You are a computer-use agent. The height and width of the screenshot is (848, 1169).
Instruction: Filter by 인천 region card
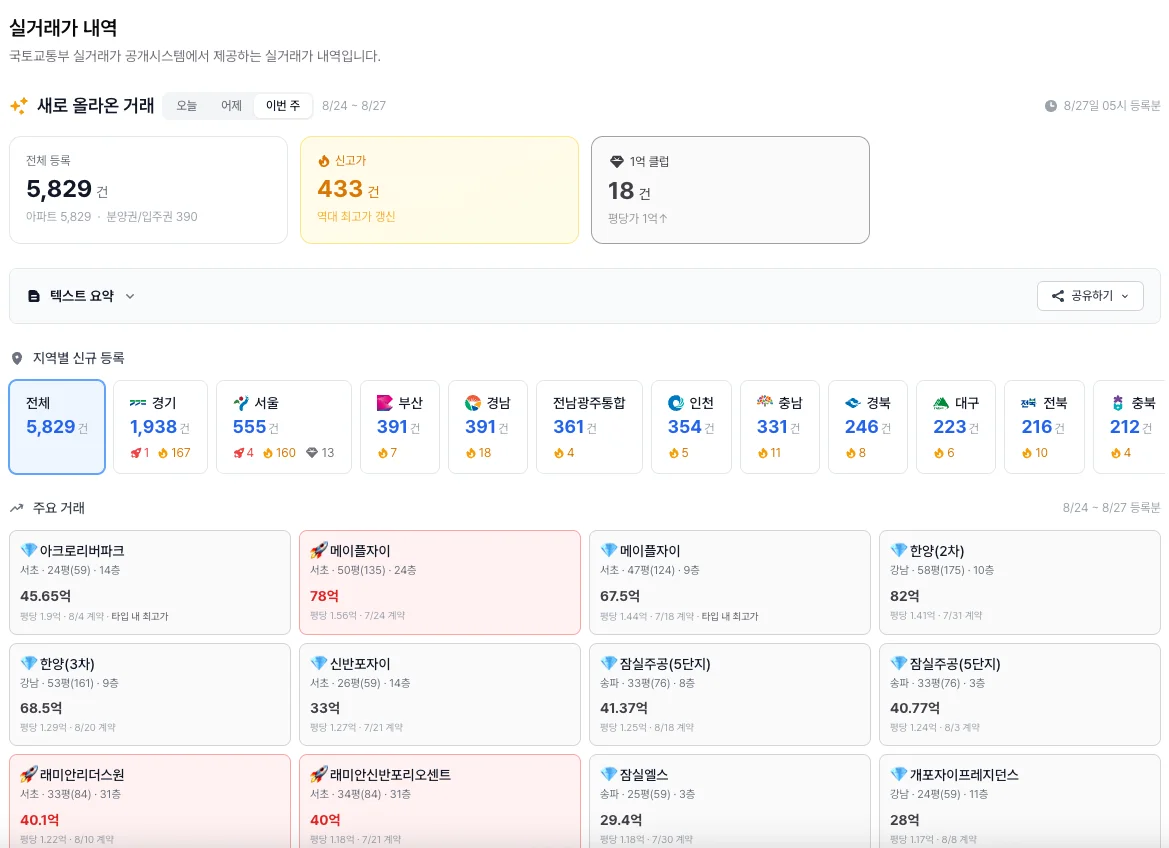pyautogui.click(x=691, y=427)
